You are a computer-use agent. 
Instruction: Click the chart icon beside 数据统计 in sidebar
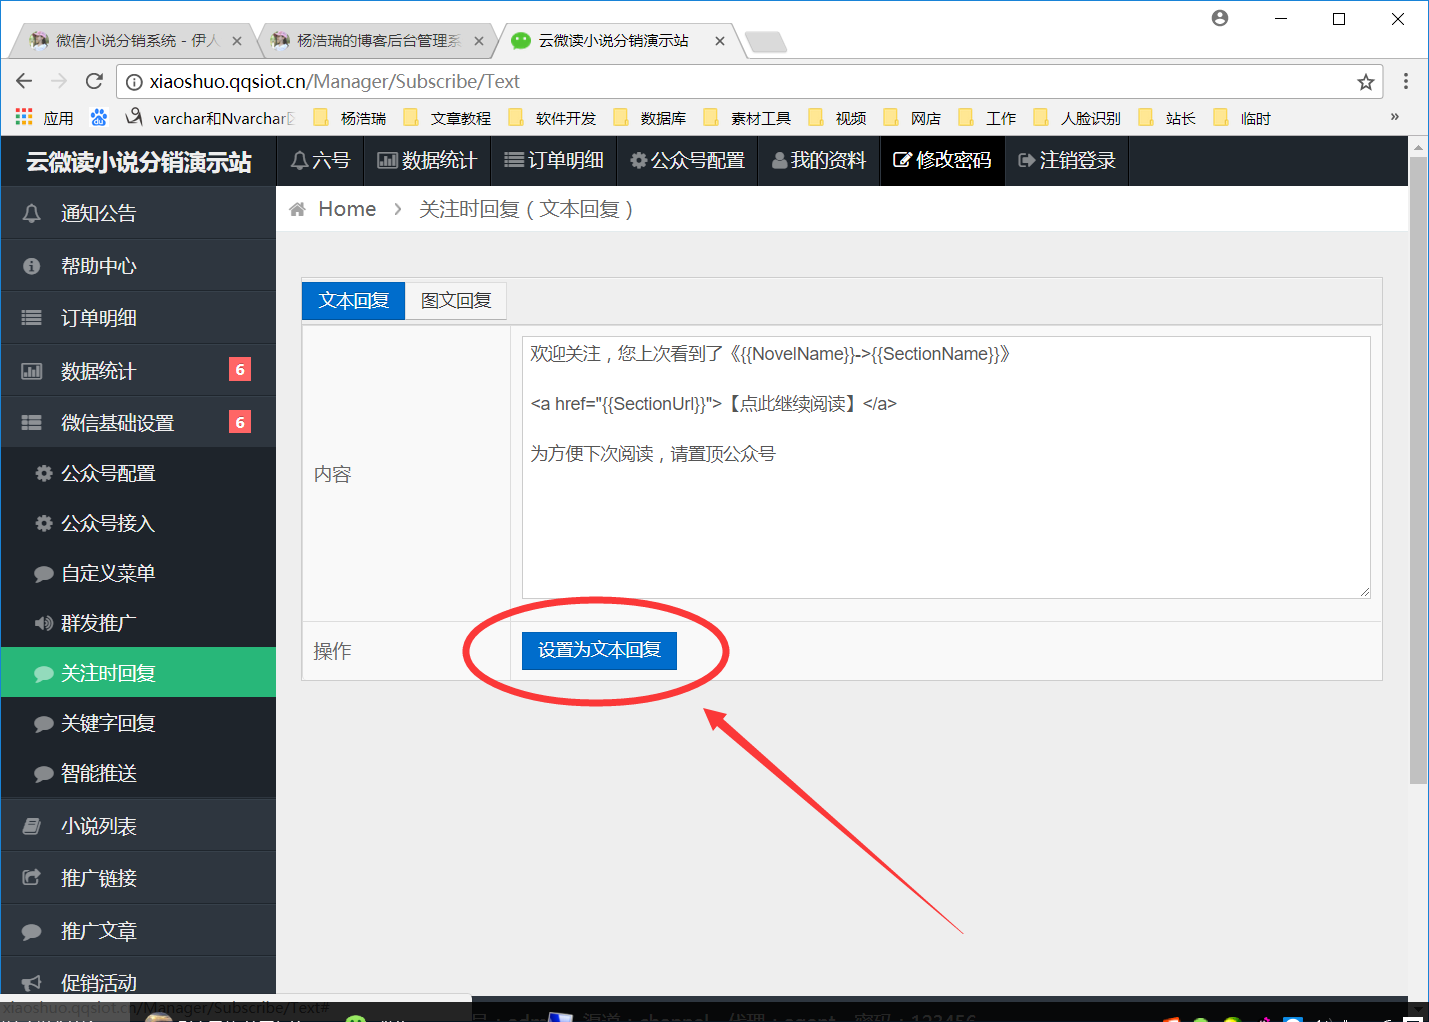point(32,371)
